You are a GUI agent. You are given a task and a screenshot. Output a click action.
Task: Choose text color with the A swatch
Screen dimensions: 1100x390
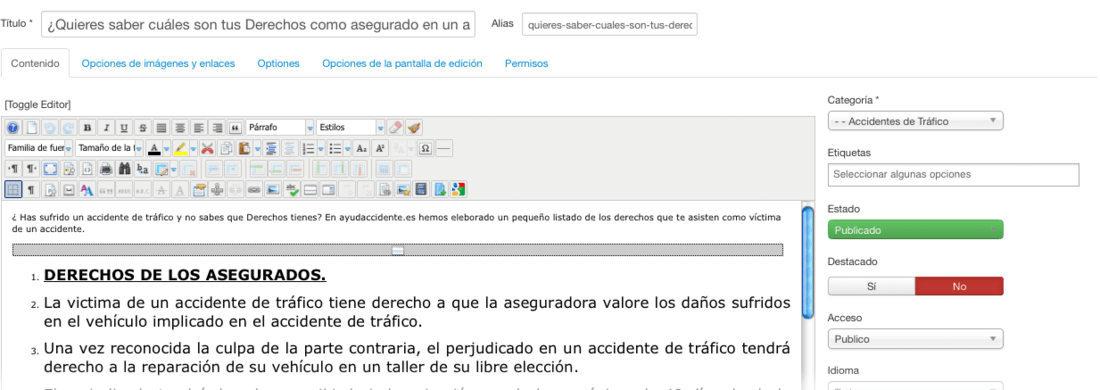tap(154, 148)
